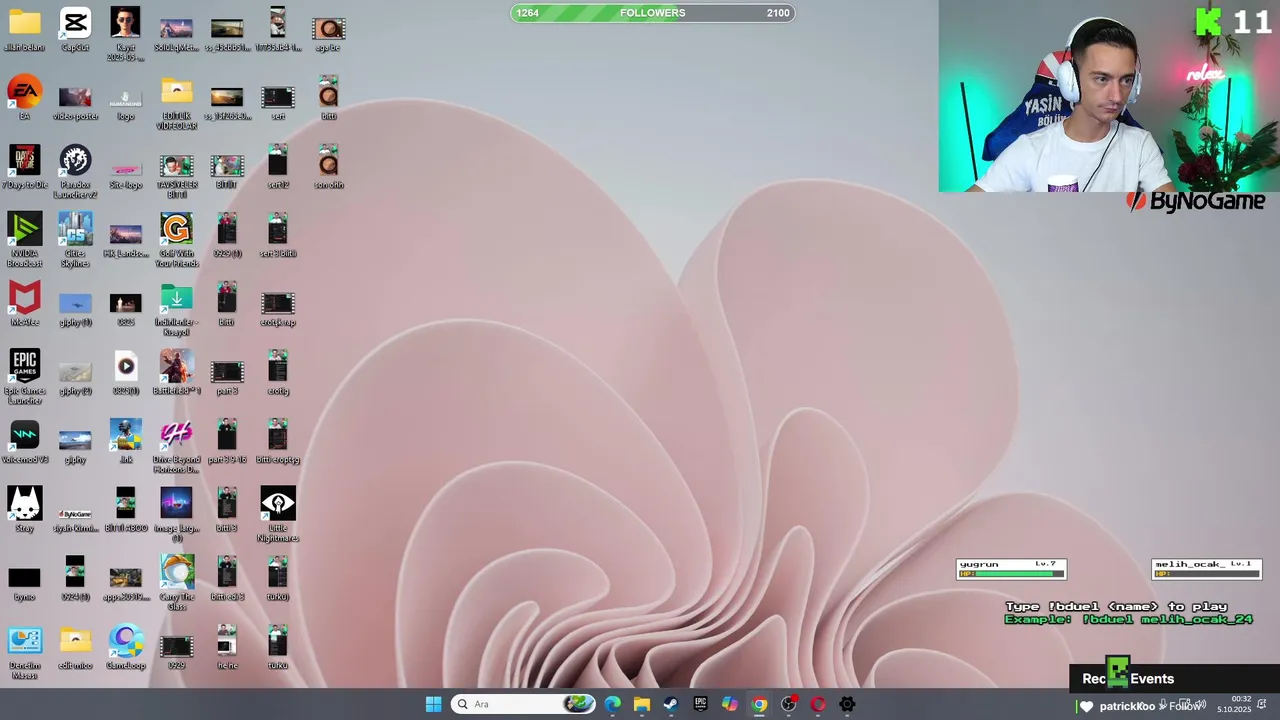Open taskbar clock and date

1234,704
